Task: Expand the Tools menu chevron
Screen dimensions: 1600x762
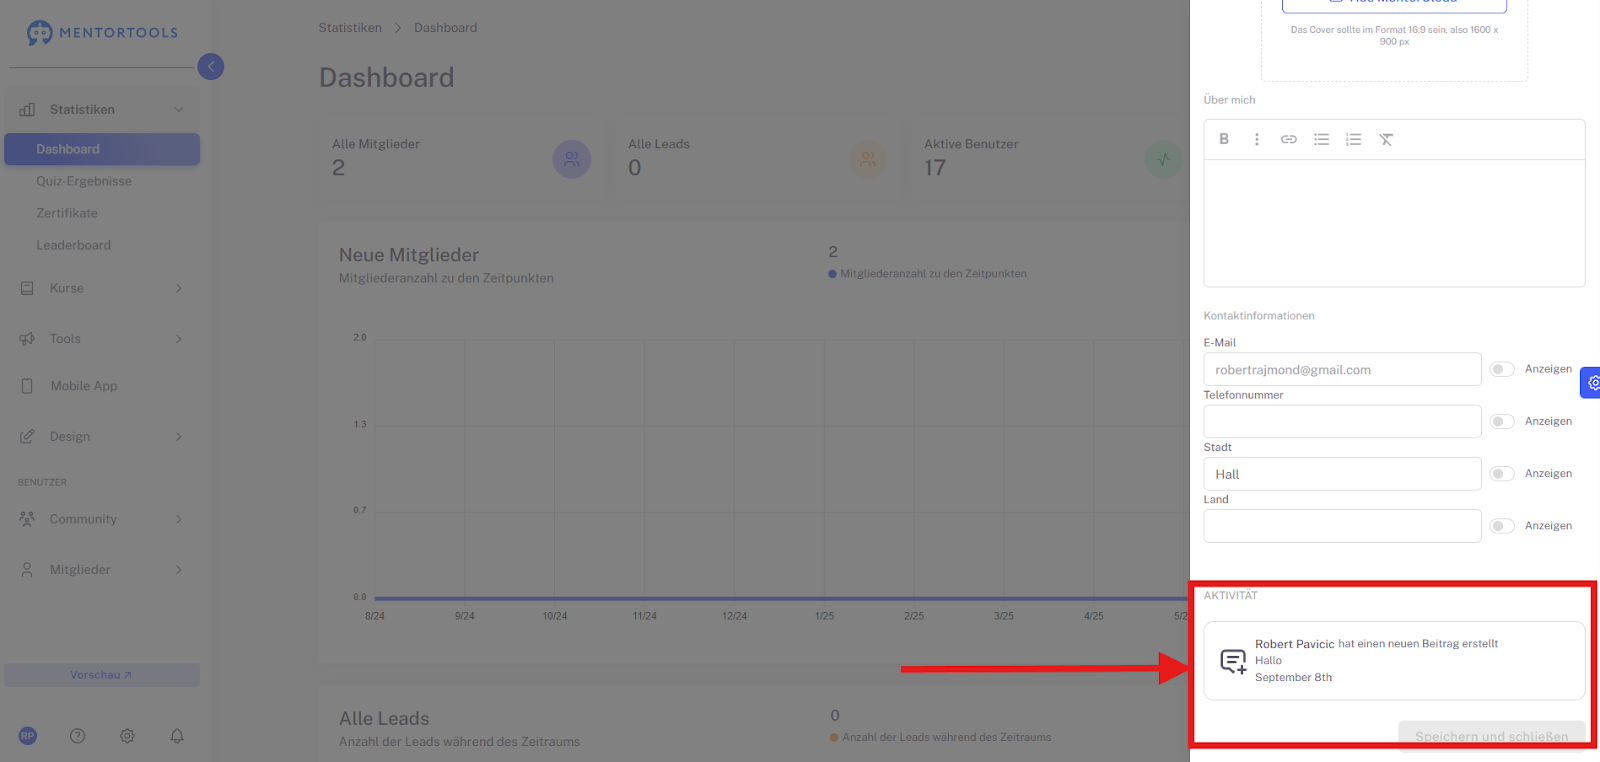Action: (179, 339)
